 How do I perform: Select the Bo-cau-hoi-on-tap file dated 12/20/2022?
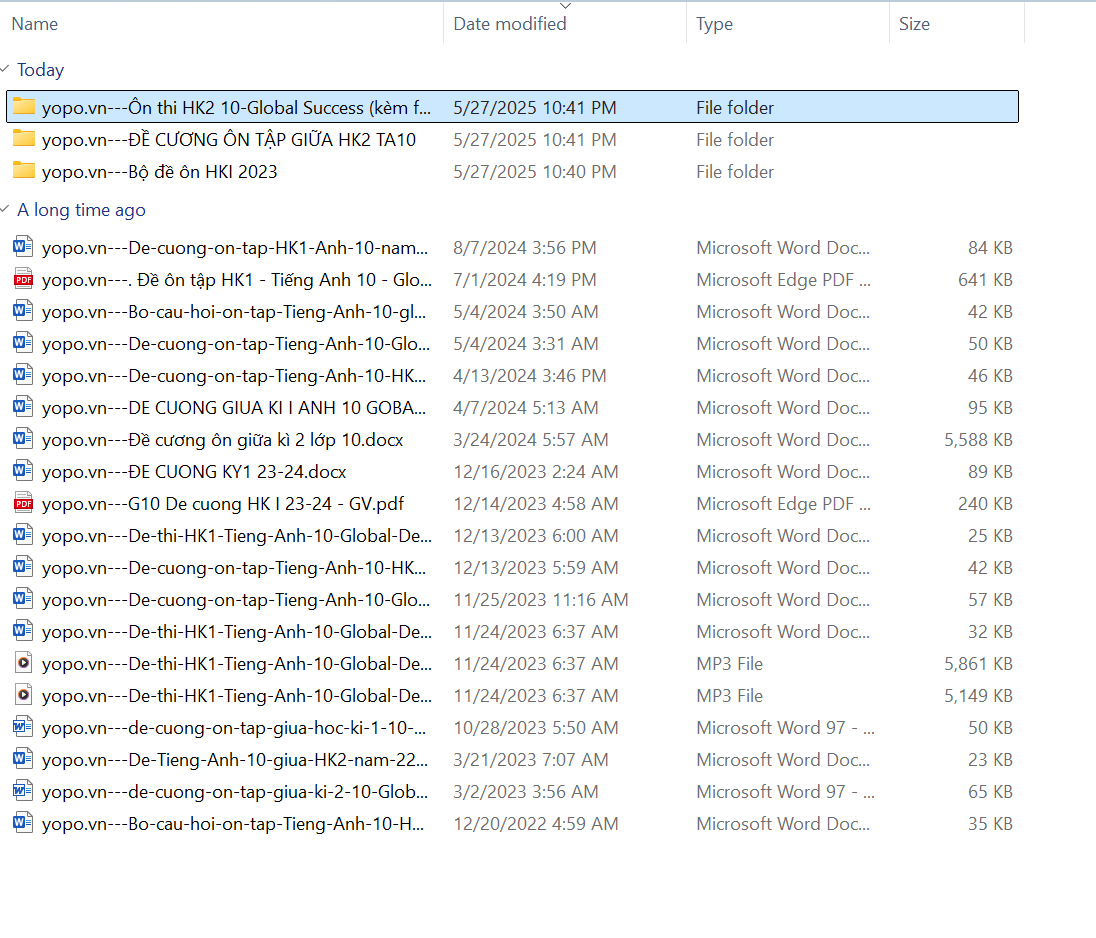click(235, 823)
